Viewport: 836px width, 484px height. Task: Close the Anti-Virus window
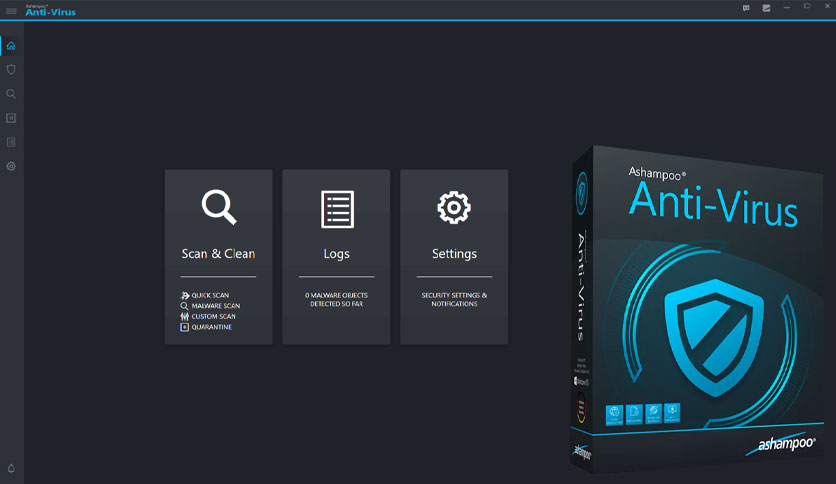(x=827, y=6)
